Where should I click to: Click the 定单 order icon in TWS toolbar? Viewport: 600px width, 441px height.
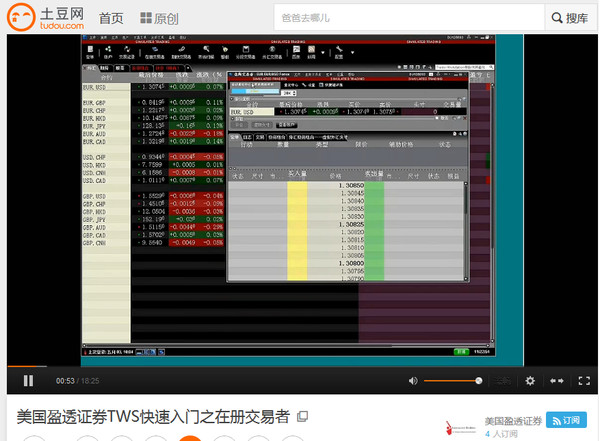(x=90, y=52)
